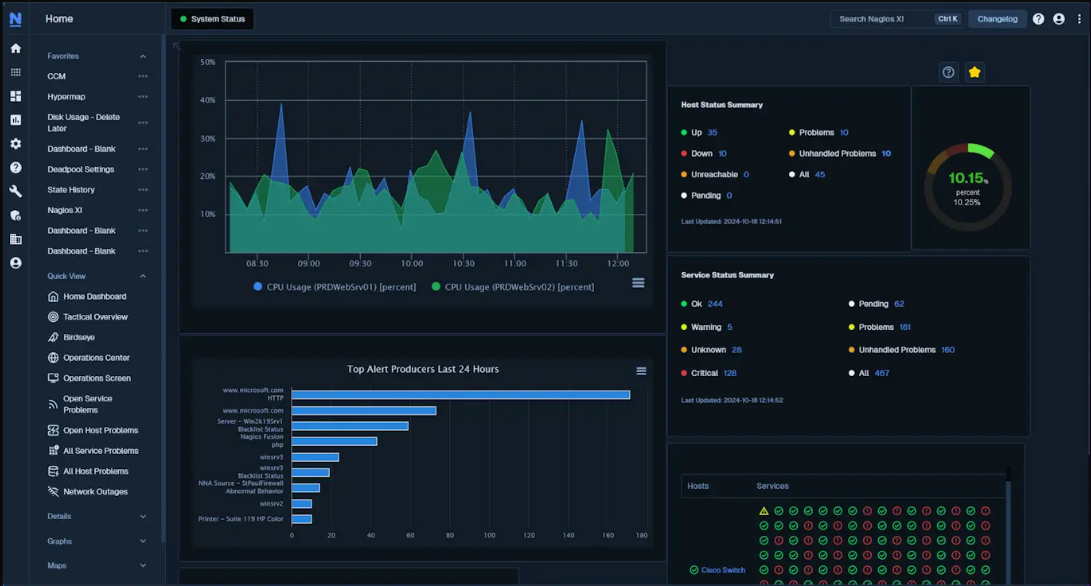Screen dimensions: 1091x586
Task: Open the user account icon in top bar
Action: tap(1060, 18)
